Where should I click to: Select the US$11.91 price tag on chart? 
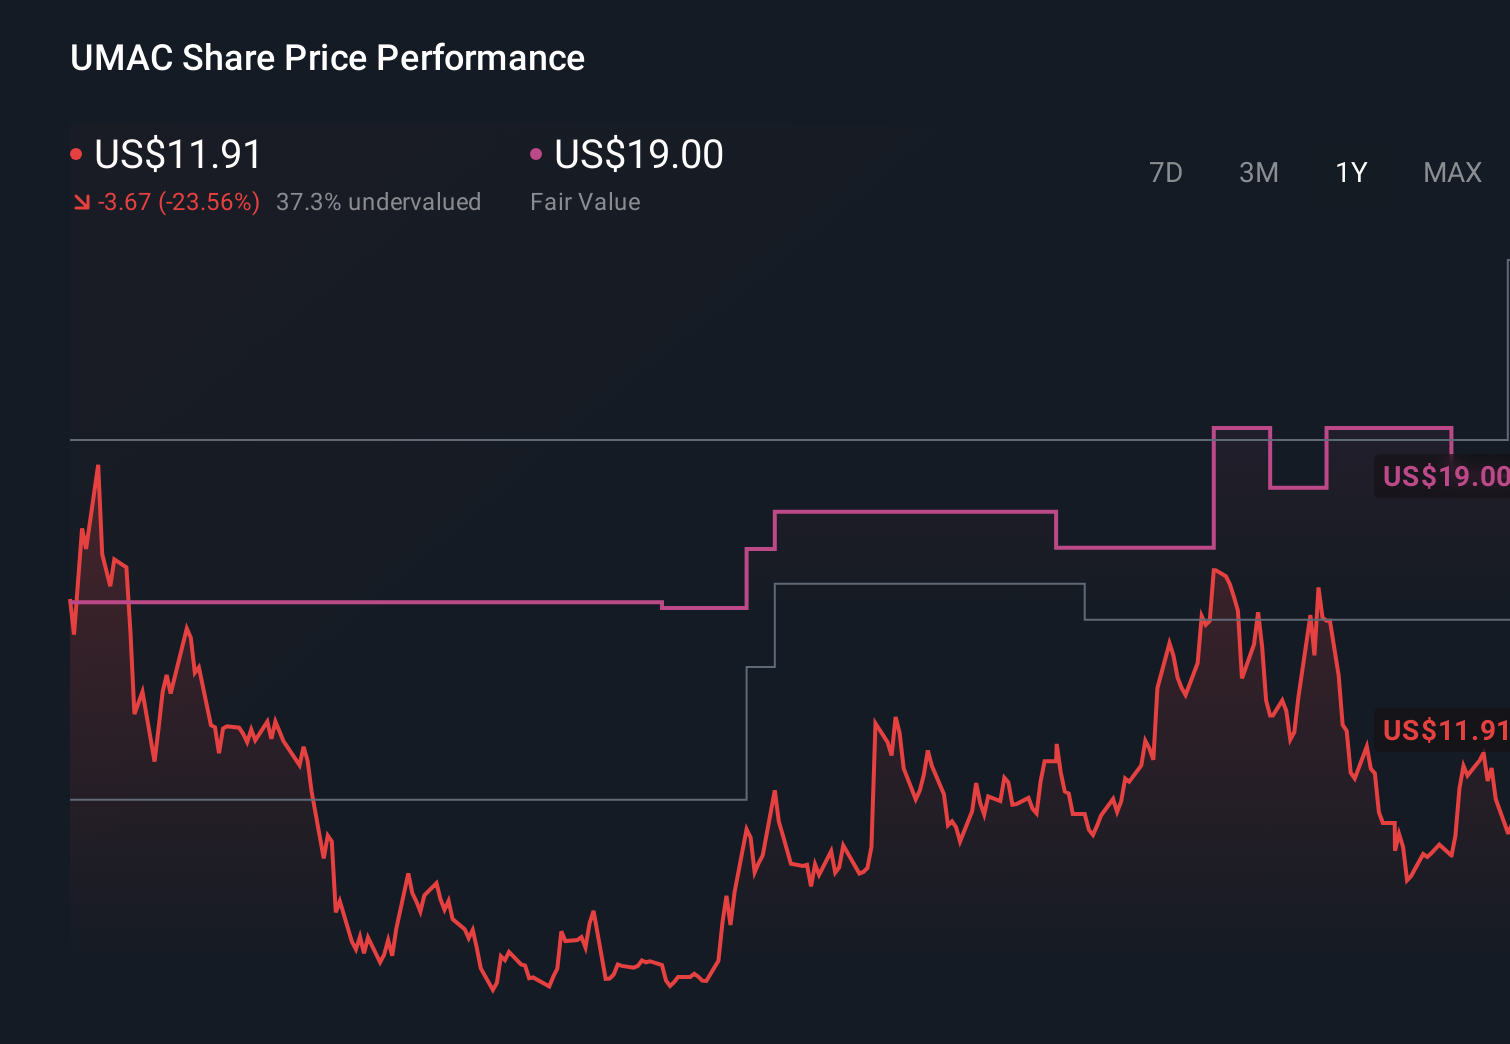1444,731
